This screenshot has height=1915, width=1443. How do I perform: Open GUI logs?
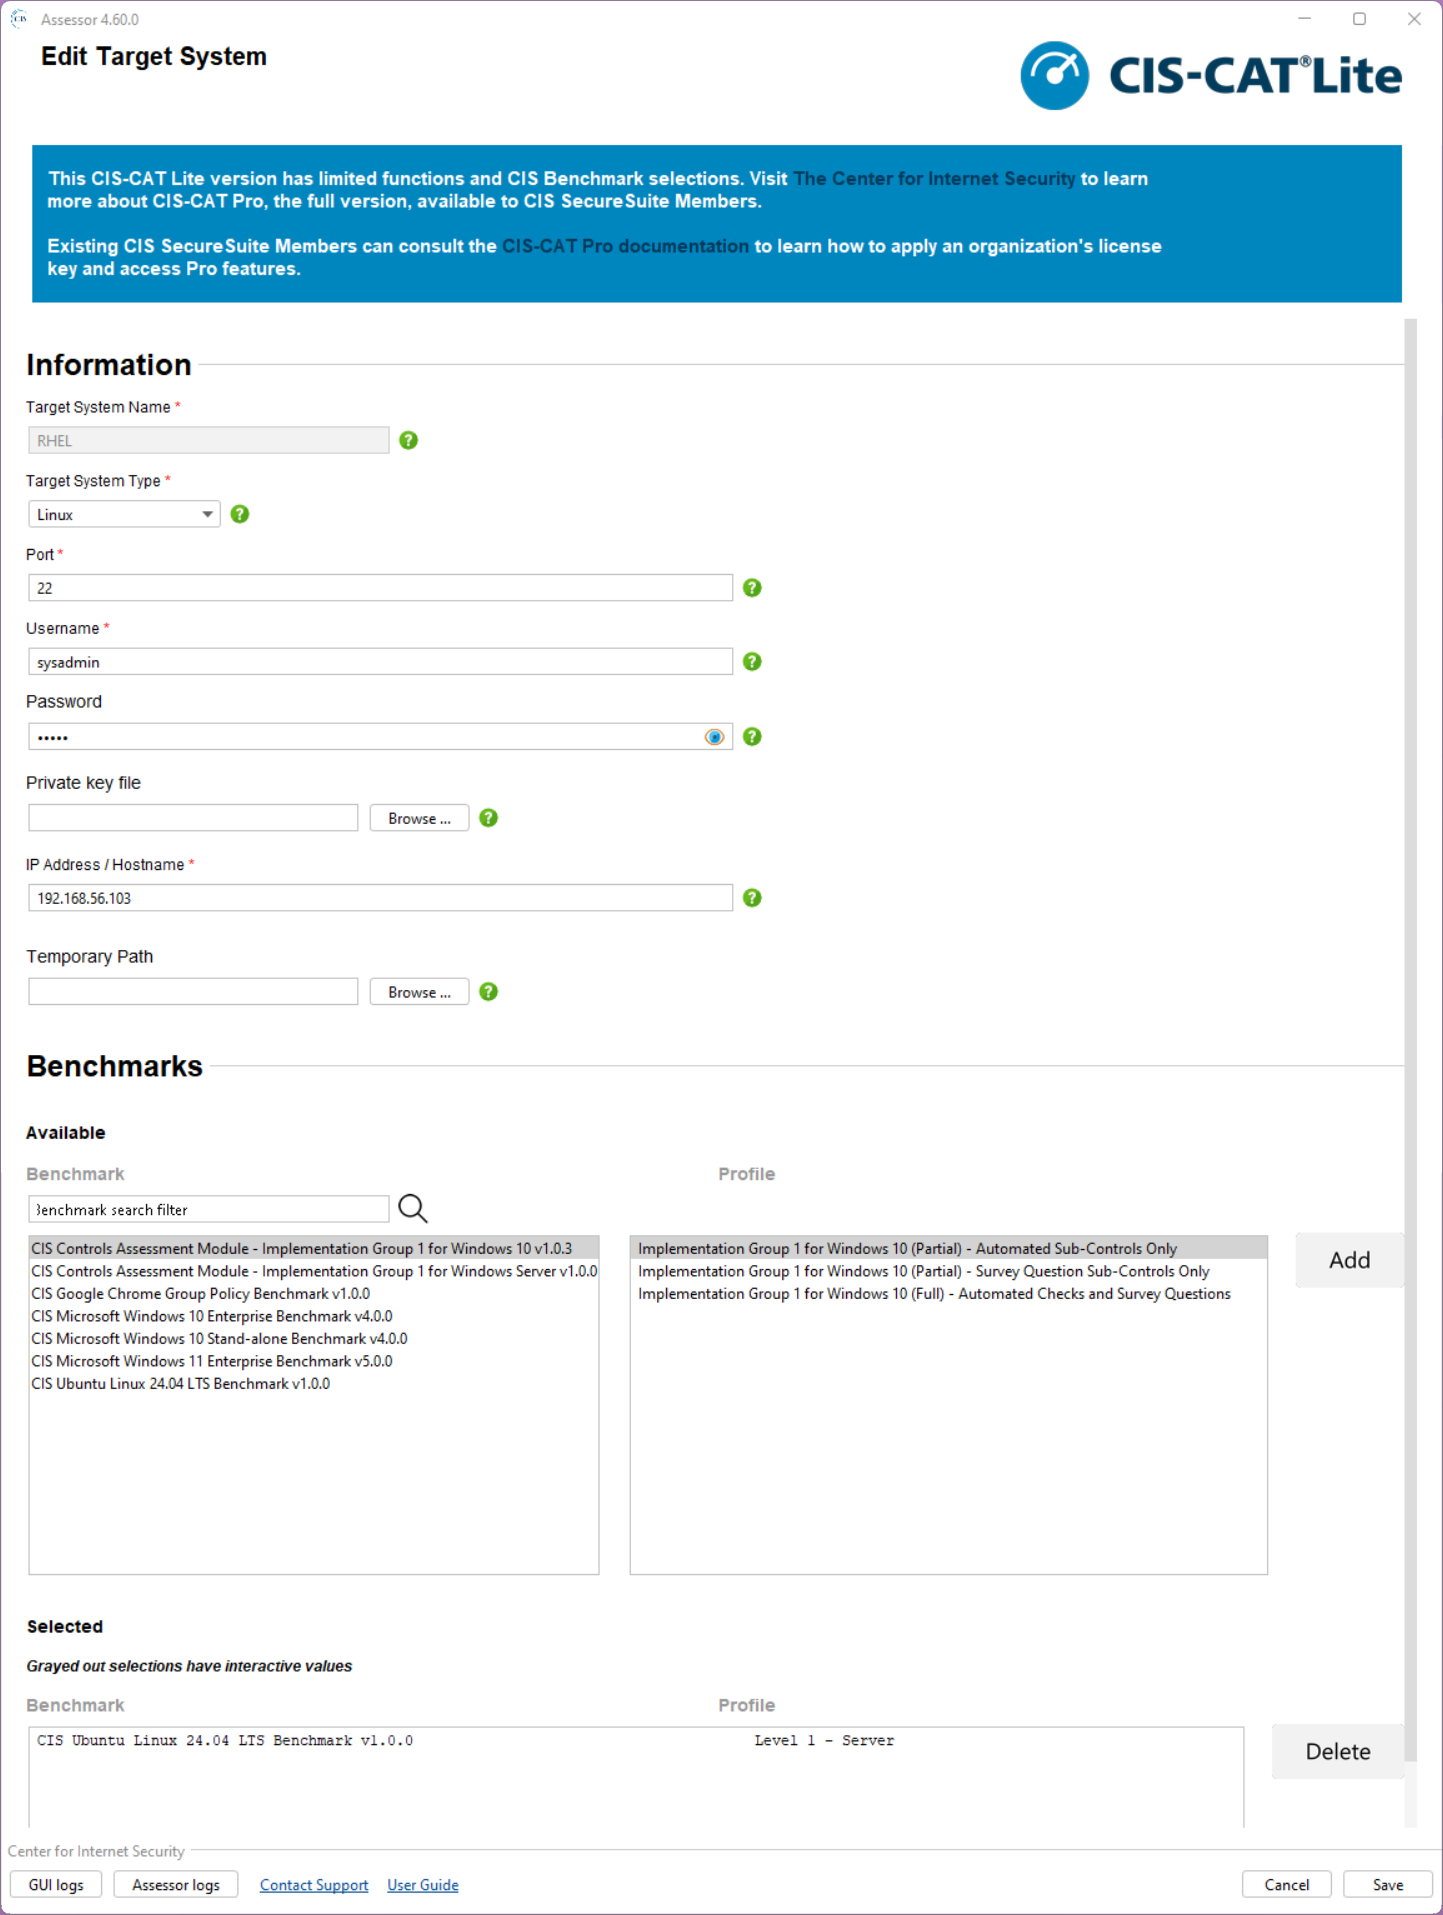(x=56, y=1884)
